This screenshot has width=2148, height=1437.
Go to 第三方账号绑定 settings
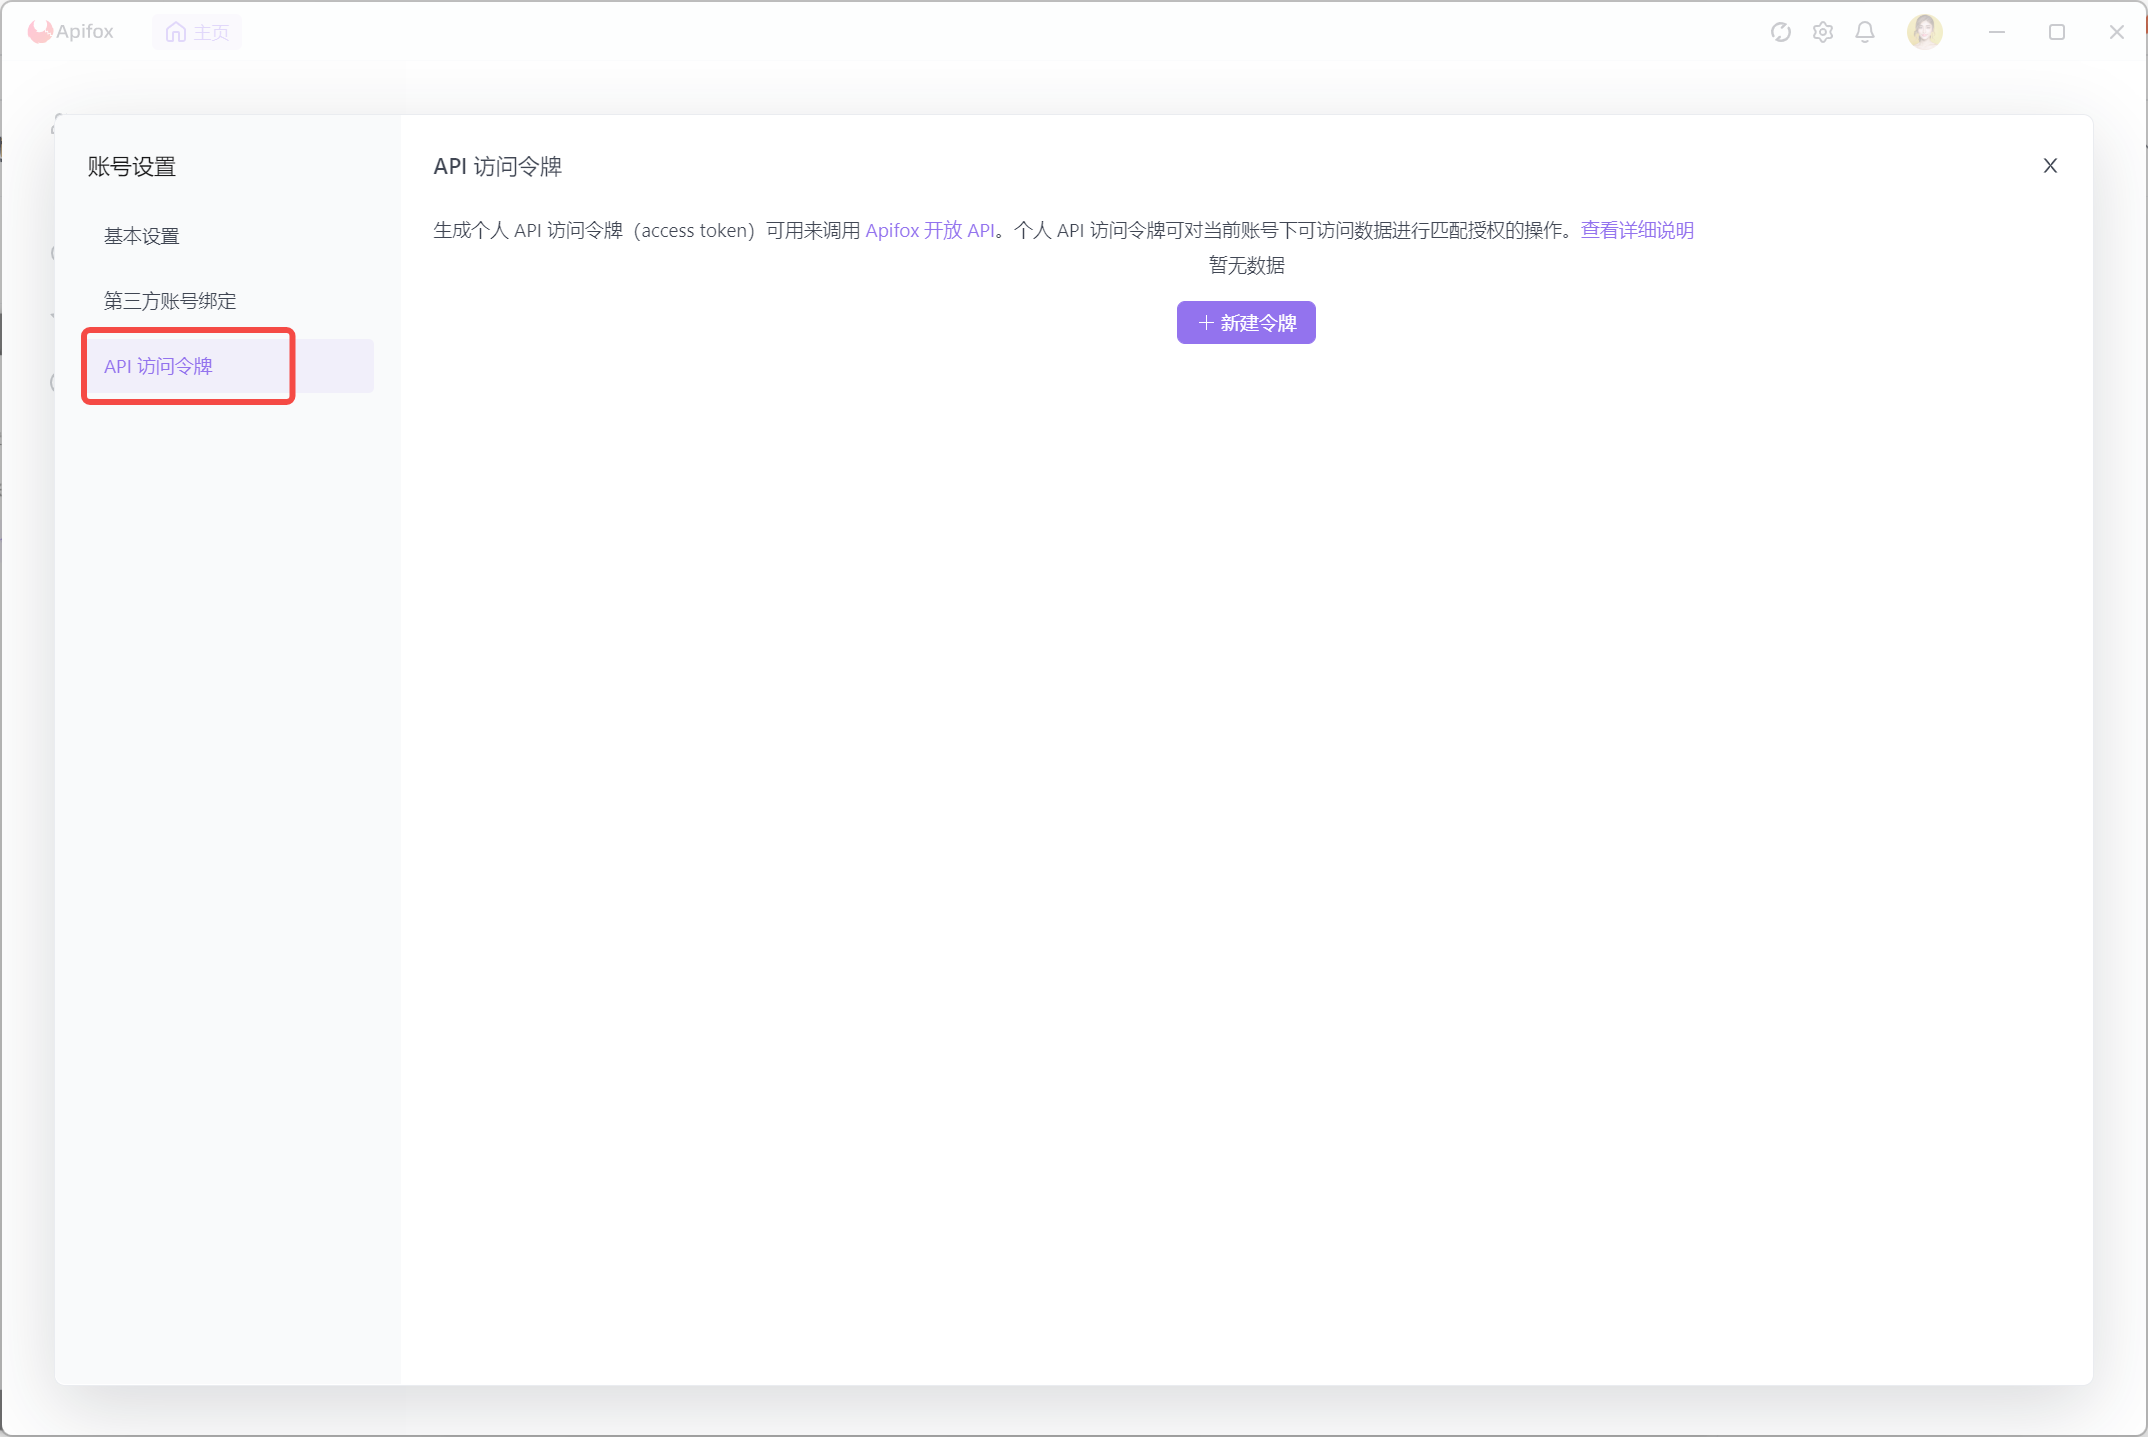(170, 301)
